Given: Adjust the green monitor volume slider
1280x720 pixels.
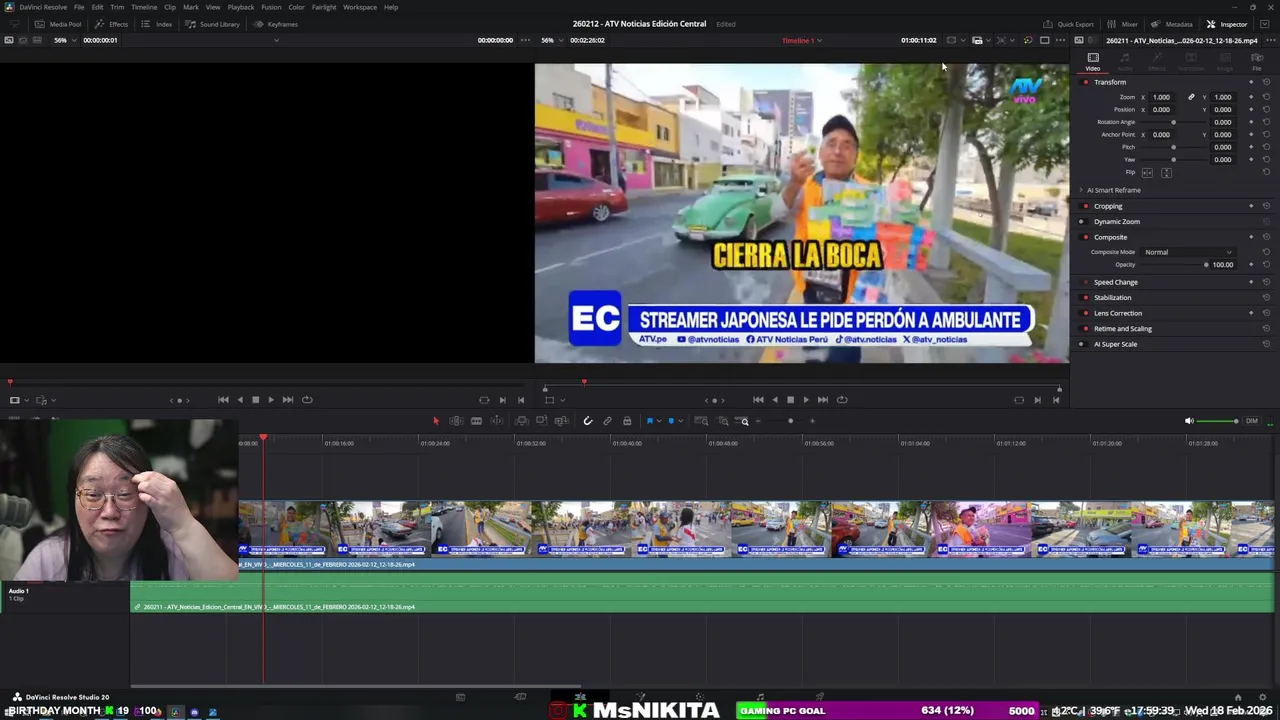Looking at the screenshot, I should 1217,421.
